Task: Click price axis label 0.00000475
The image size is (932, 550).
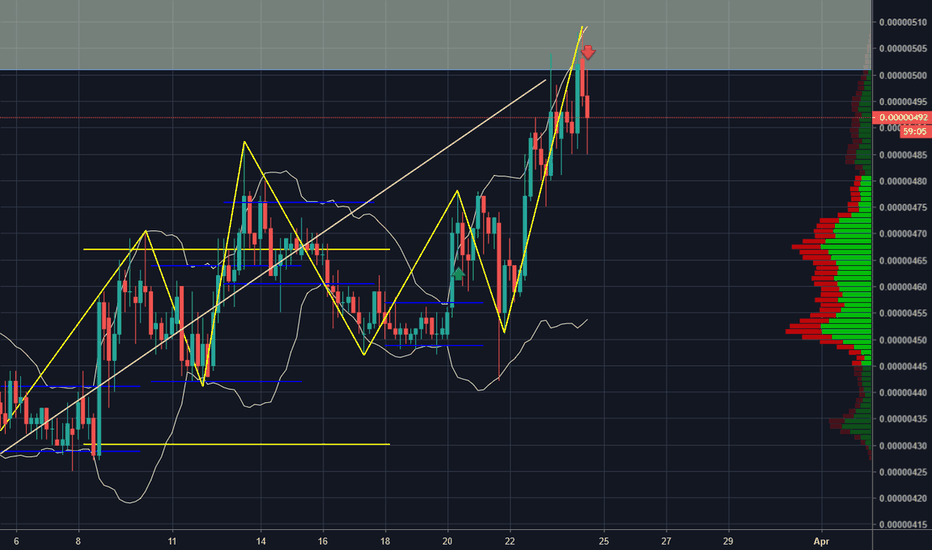Action: click(903, 208)
